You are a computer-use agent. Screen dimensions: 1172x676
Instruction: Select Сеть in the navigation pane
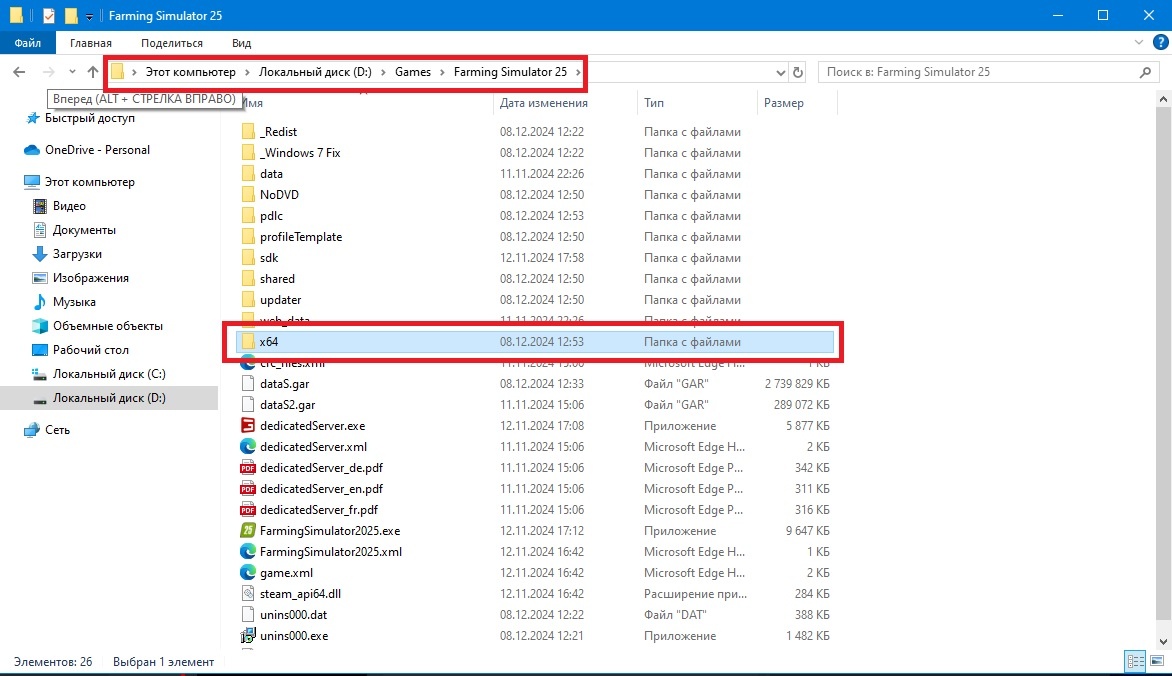click(x=57, y=430)
